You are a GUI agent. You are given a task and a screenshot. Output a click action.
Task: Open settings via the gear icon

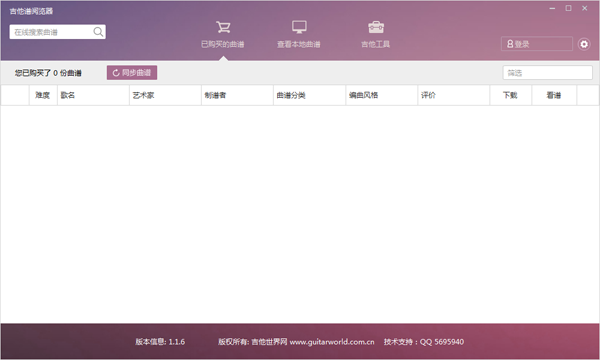[x=584, y=44]
